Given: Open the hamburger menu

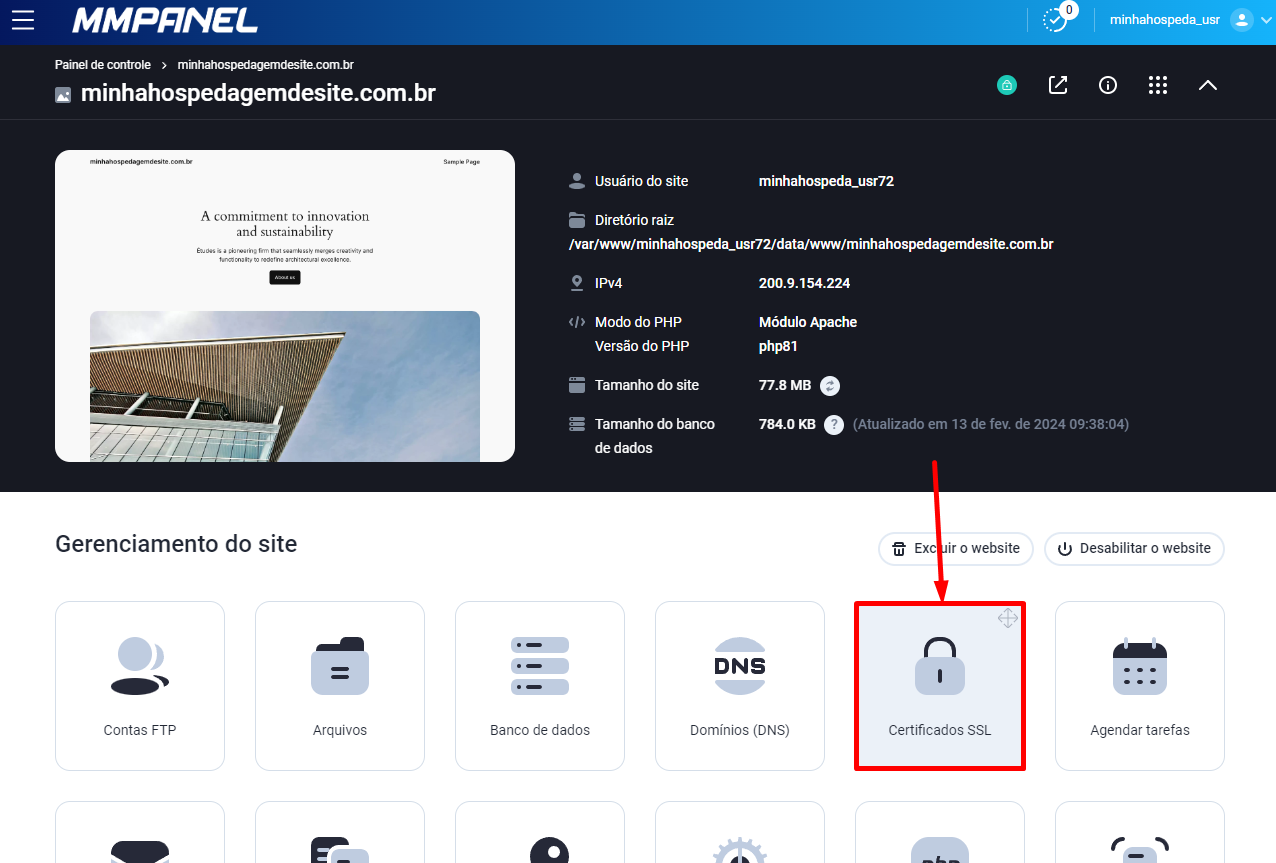Looking at the screenshot, I should 22,20.
